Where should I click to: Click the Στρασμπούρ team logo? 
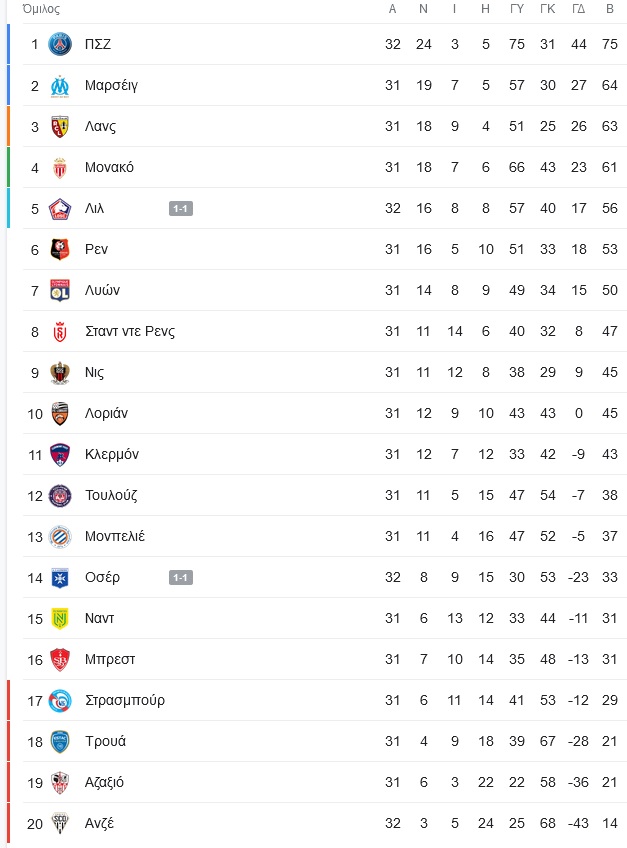(60, 701)
